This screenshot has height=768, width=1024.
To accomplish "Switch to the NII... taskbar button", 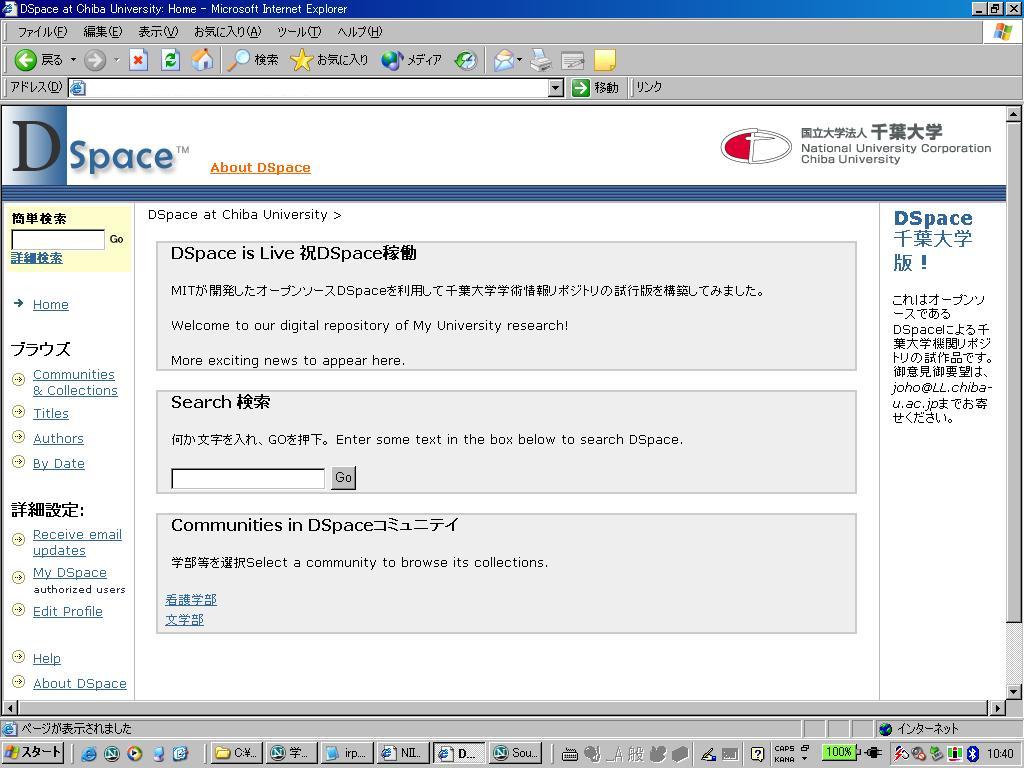I will coord(403,753).
